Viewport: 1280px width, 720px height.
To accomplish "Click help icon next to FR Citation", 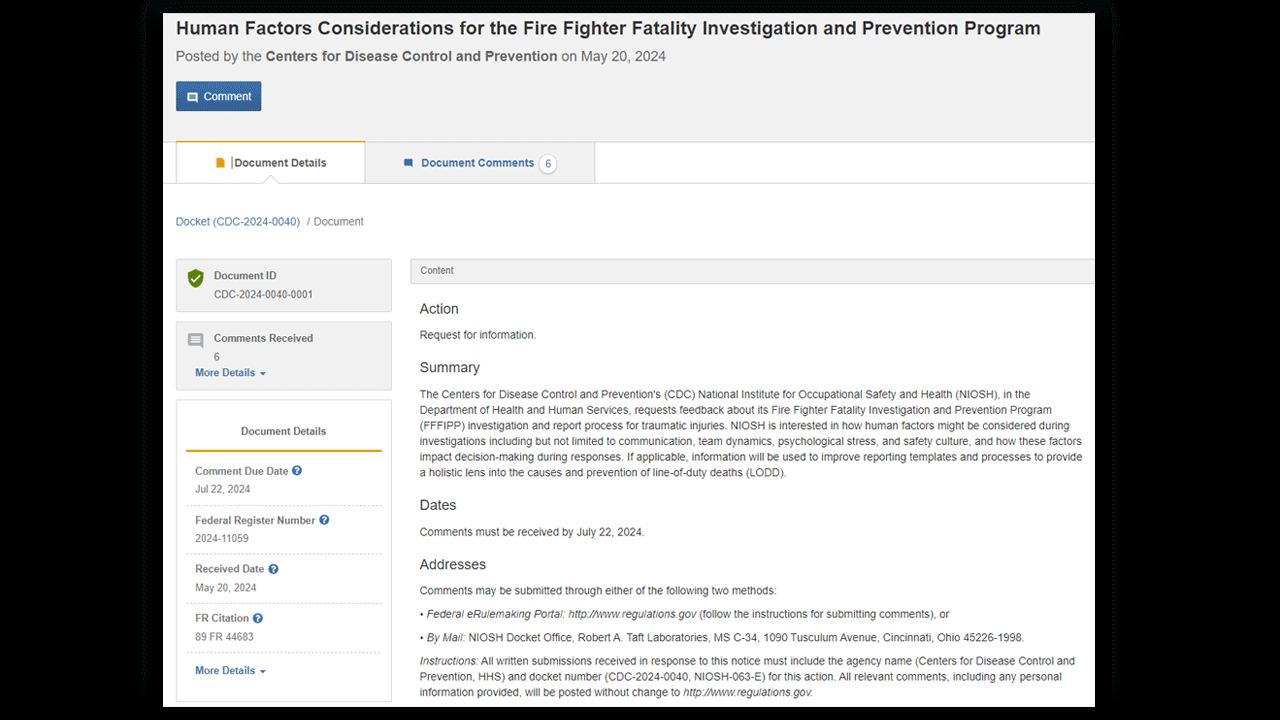I will point(258,618).
